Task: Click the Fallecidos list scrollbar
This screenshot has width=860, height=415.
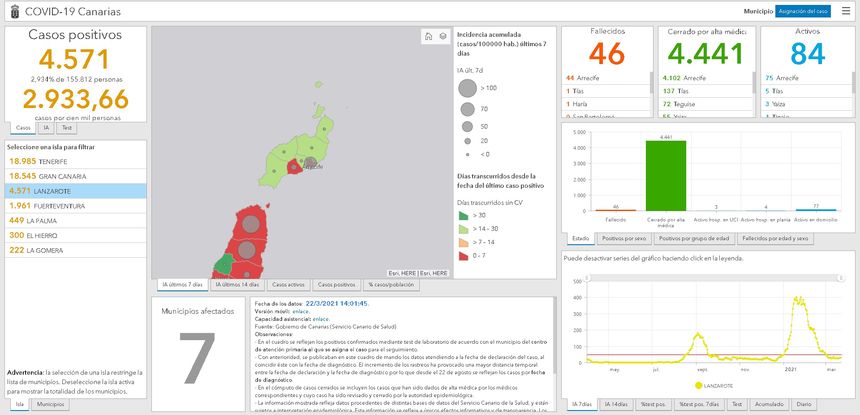Action: [652, 83]
